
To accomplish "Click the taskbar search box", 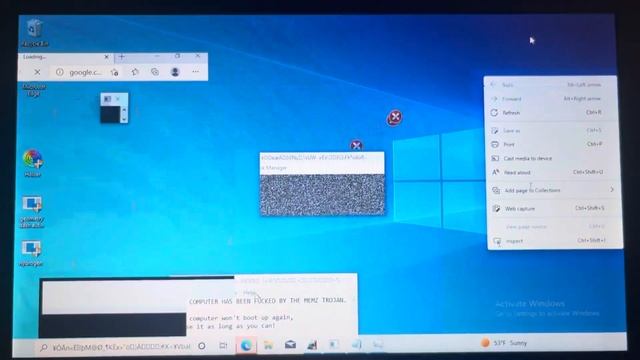I will pos(115,347).
